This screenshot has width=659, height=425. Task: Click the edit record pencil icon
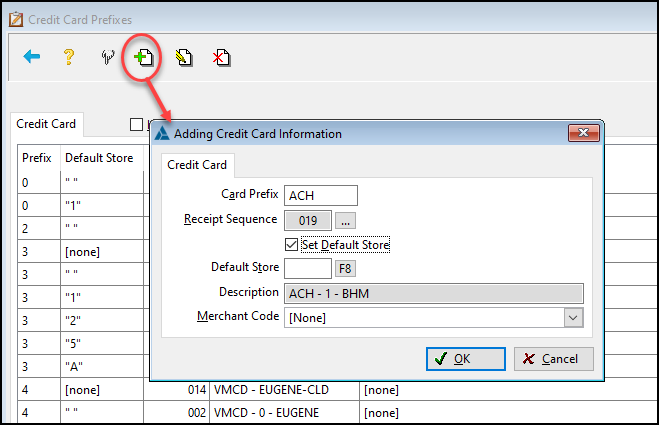point(183,57)
